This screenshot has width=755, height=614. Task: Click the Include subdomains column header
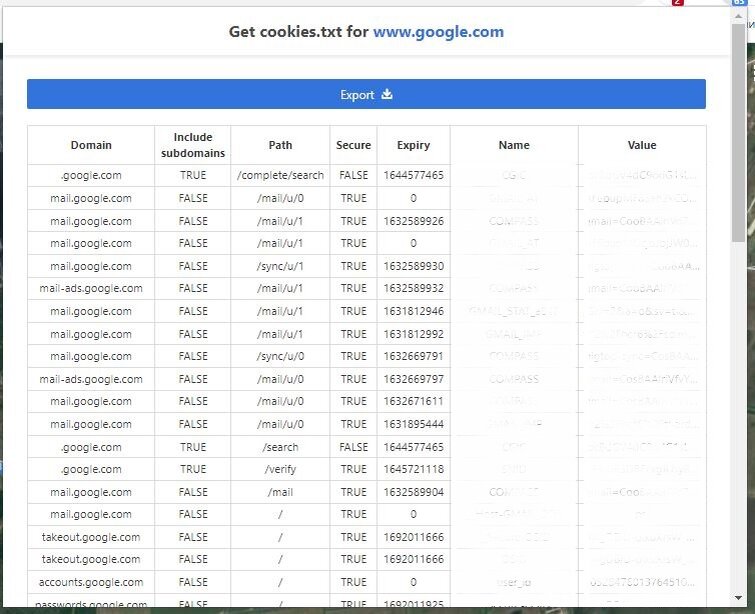pos(193,145)
